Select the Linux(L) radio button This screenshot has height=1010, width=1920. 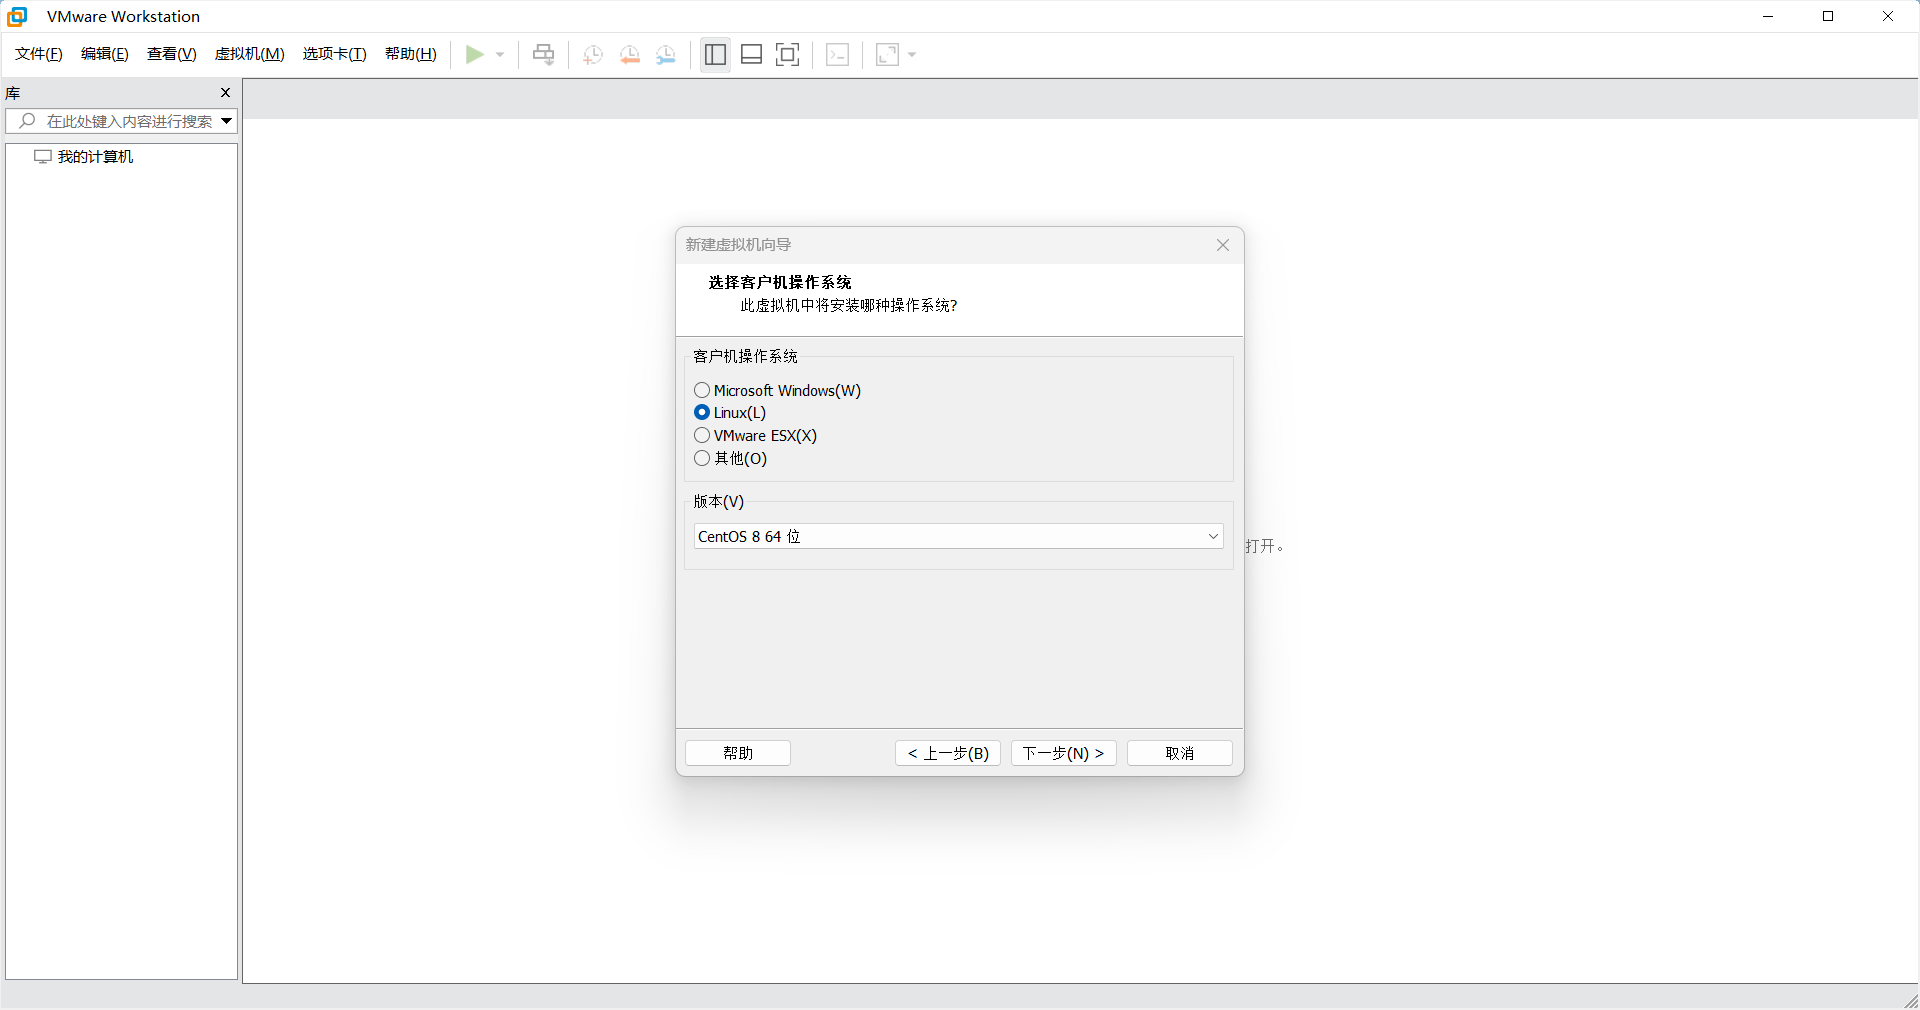(x=702, y=412)
